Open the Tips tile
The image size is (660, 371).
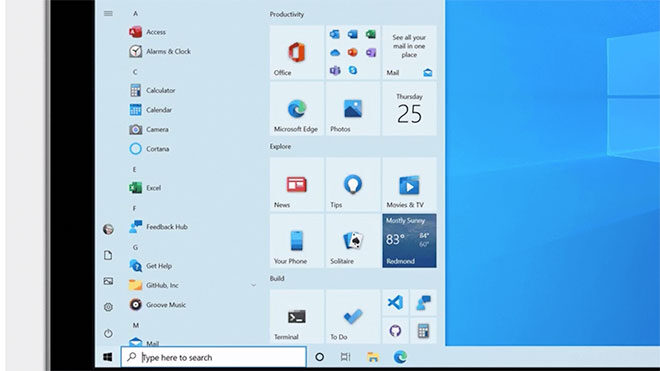click(353, 184)
